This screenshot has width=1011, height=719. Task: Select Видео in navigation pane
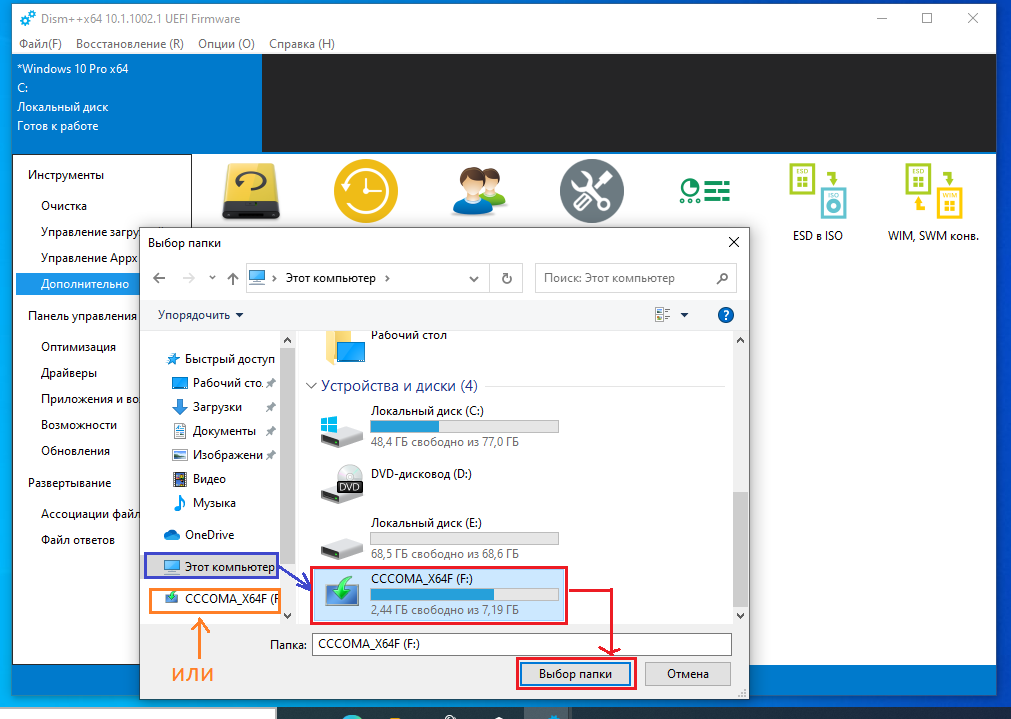[x=209, y=478]
